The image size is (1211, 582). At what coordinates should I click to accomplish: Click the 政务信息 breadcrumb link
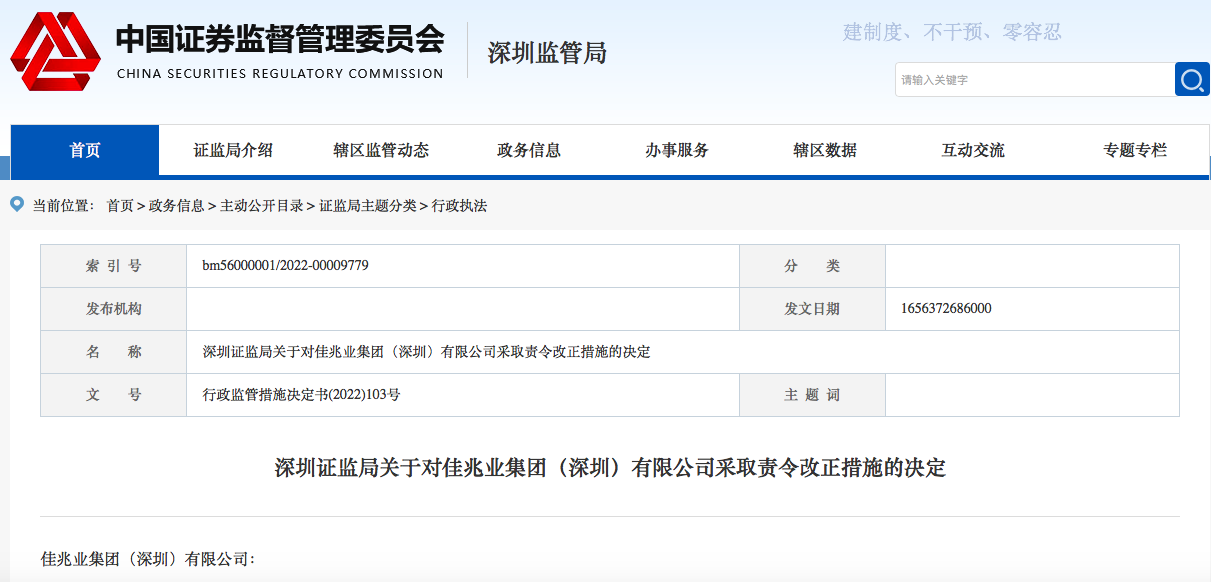(176, 206)
